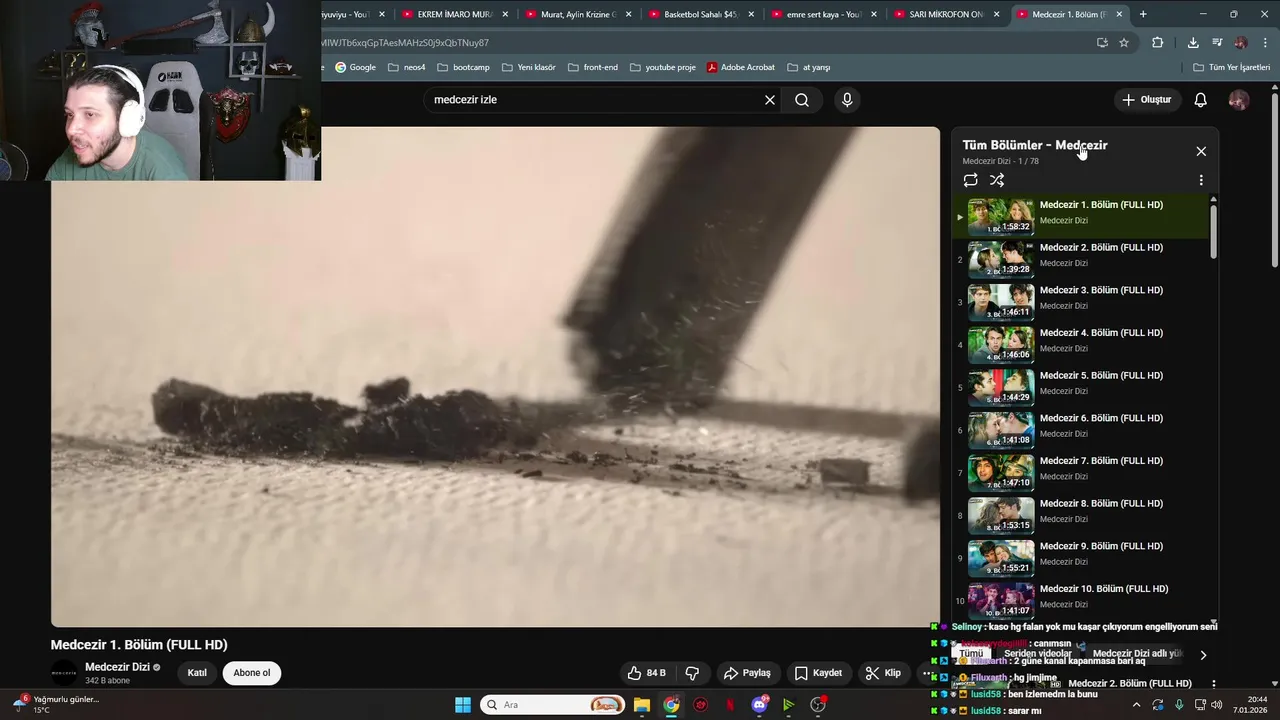Focus the YouTube search field with medcezir izle

click(x=595, y=100)
